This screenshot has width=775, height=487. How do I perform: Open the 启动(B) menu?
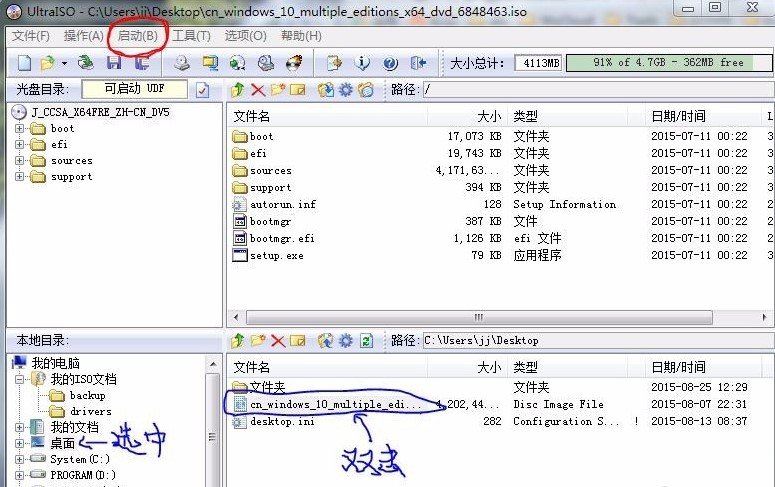coord(137,36)
